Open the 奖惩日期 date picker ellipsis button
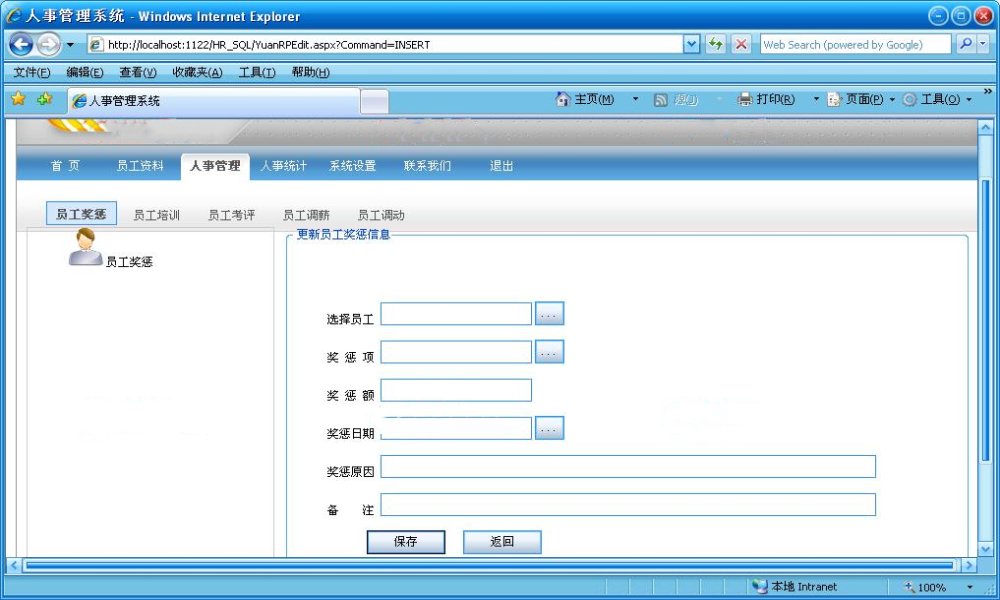This screenshot has width=1000, height=600. pos(550,428)
